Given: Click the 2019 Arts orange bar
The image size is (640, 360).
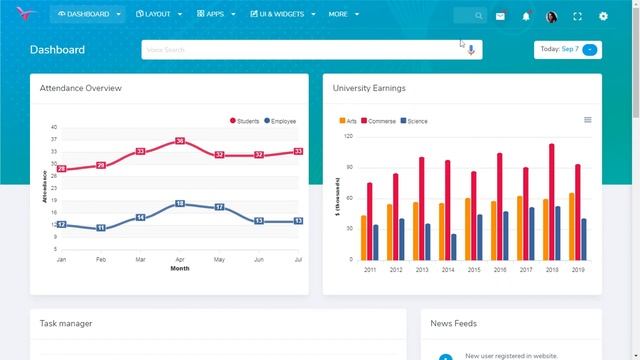Looking at the screenshot, I should point(571,227).
